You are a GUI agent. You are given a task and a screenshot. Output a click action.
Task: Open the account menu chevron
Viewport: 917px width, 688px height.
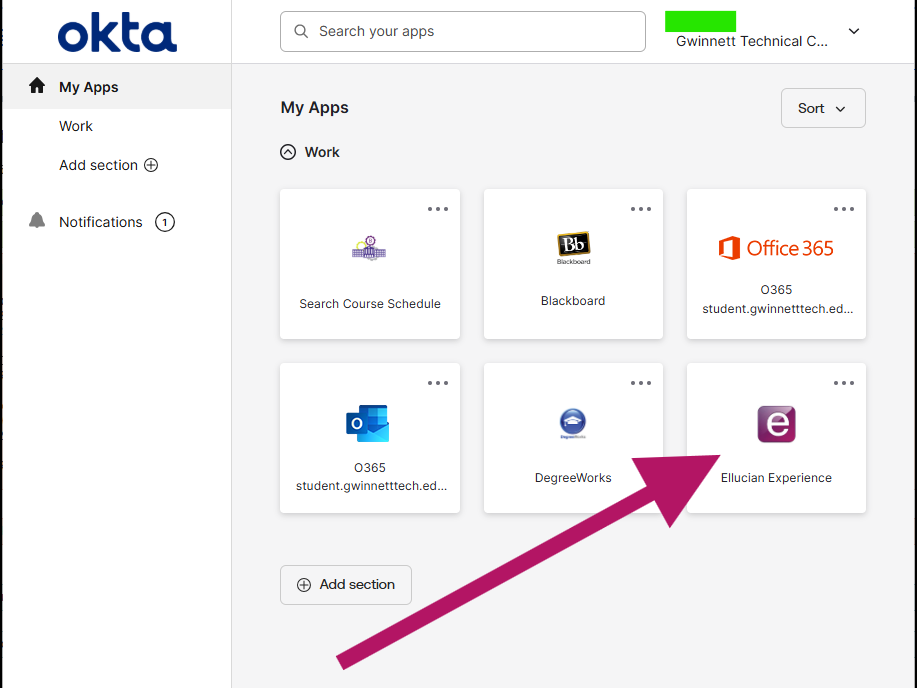coord(854,31)
